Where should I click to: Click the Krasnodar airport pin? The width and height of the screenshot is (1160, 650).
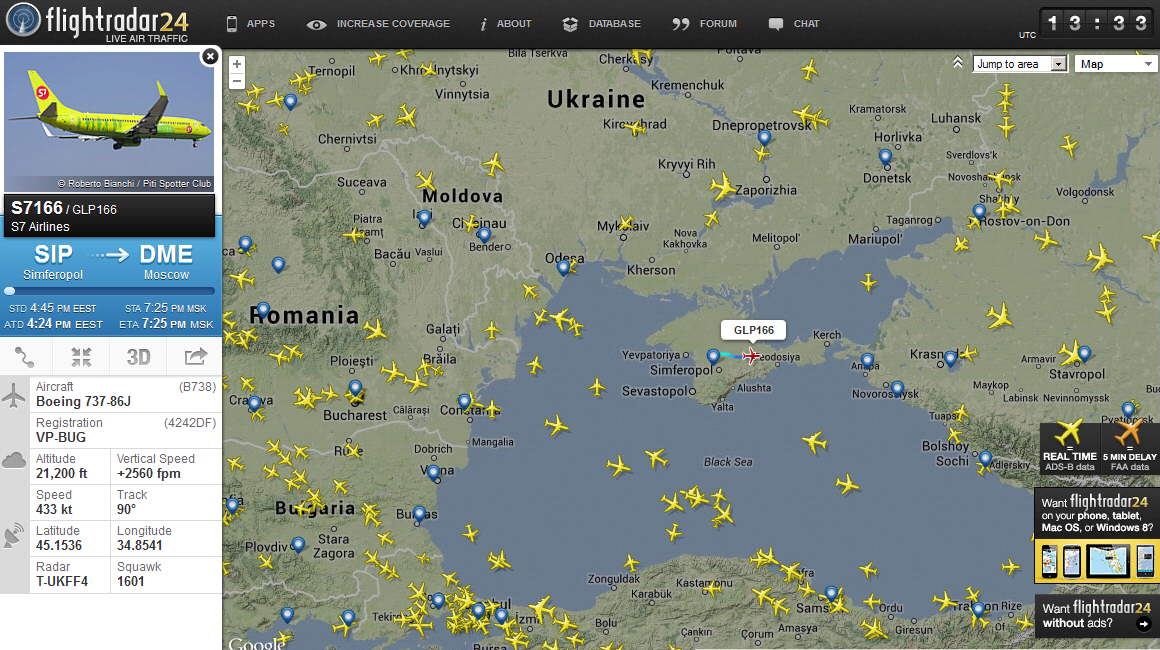coord(950,359)
